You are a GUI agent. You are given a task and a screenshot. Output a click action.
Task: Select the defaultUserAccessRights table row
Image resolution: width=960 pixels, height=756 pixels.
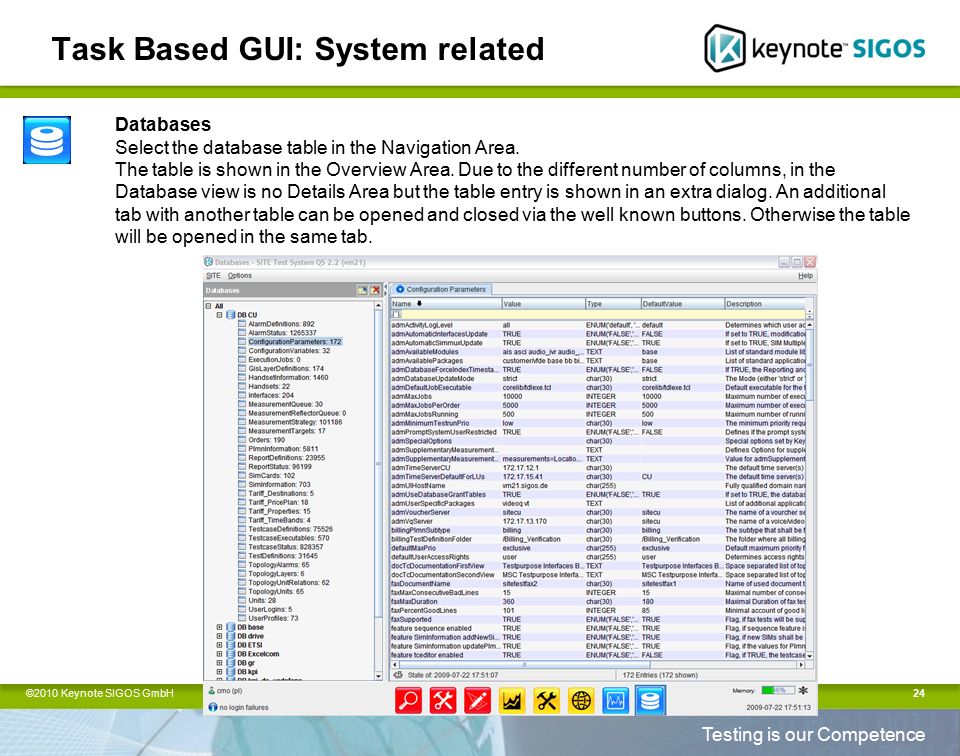coord(598,557)
